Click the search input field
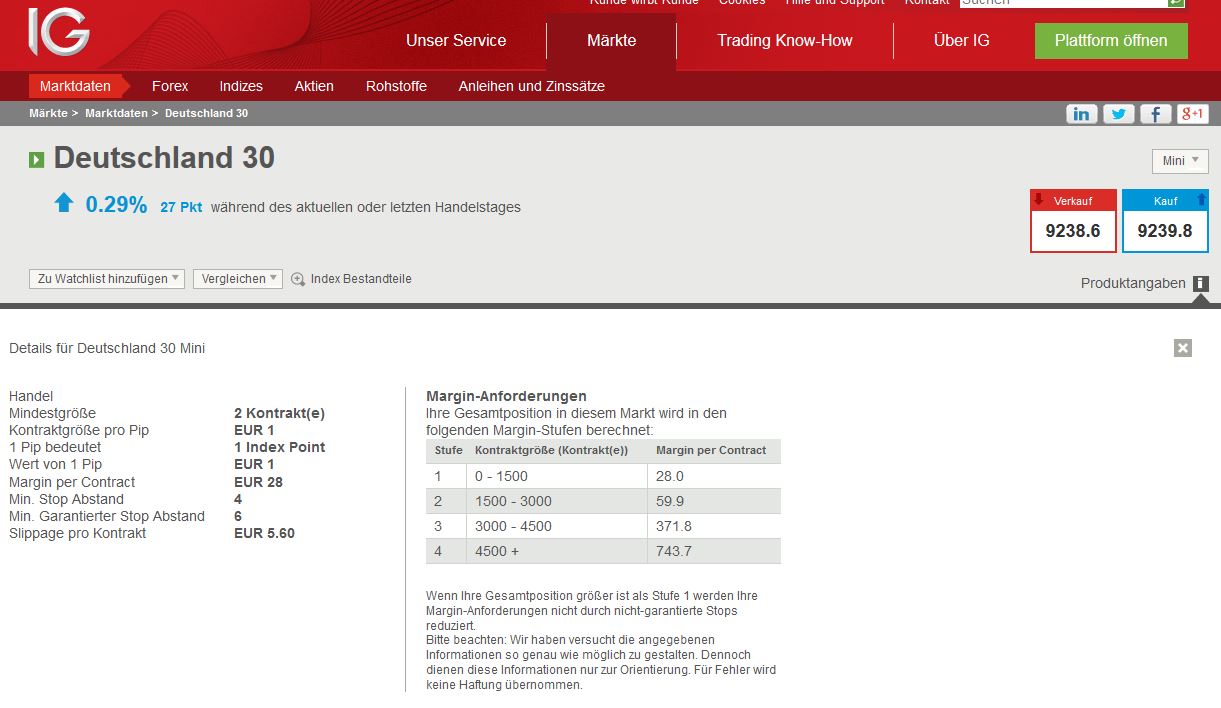 tap(1063, 3)
